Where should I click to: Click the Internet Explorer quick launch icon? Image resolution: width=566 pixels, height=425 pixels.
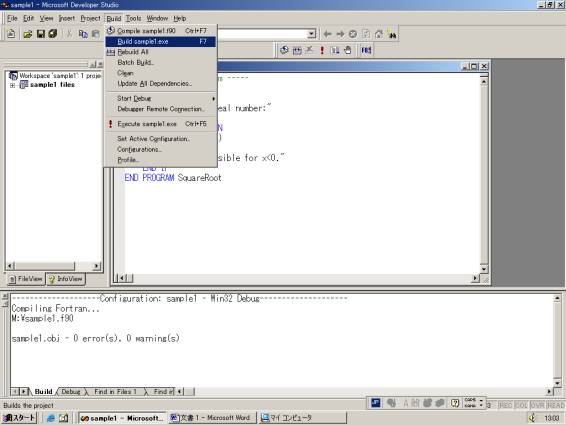[51, 418]
